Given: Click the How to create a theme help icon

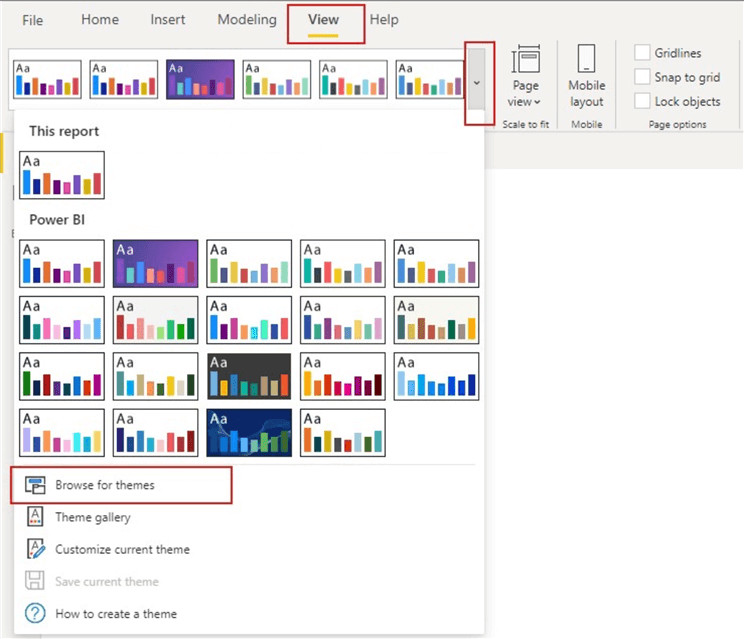Looking at the screenshot, I should click(36, 613).
